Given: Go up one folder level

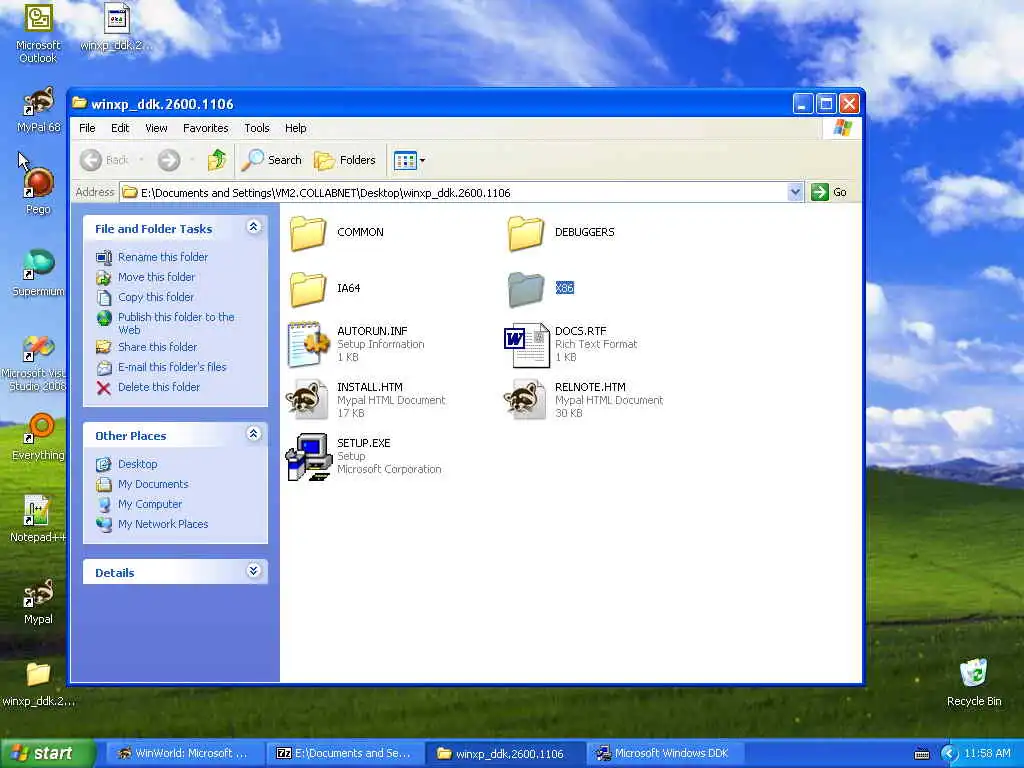Looking at the screenshot, I should 217,160.
